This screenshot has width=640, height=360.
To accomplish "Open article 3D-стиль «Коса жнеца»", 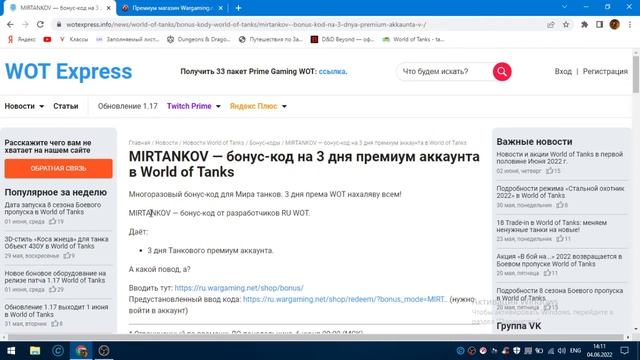I will [56, 242].
